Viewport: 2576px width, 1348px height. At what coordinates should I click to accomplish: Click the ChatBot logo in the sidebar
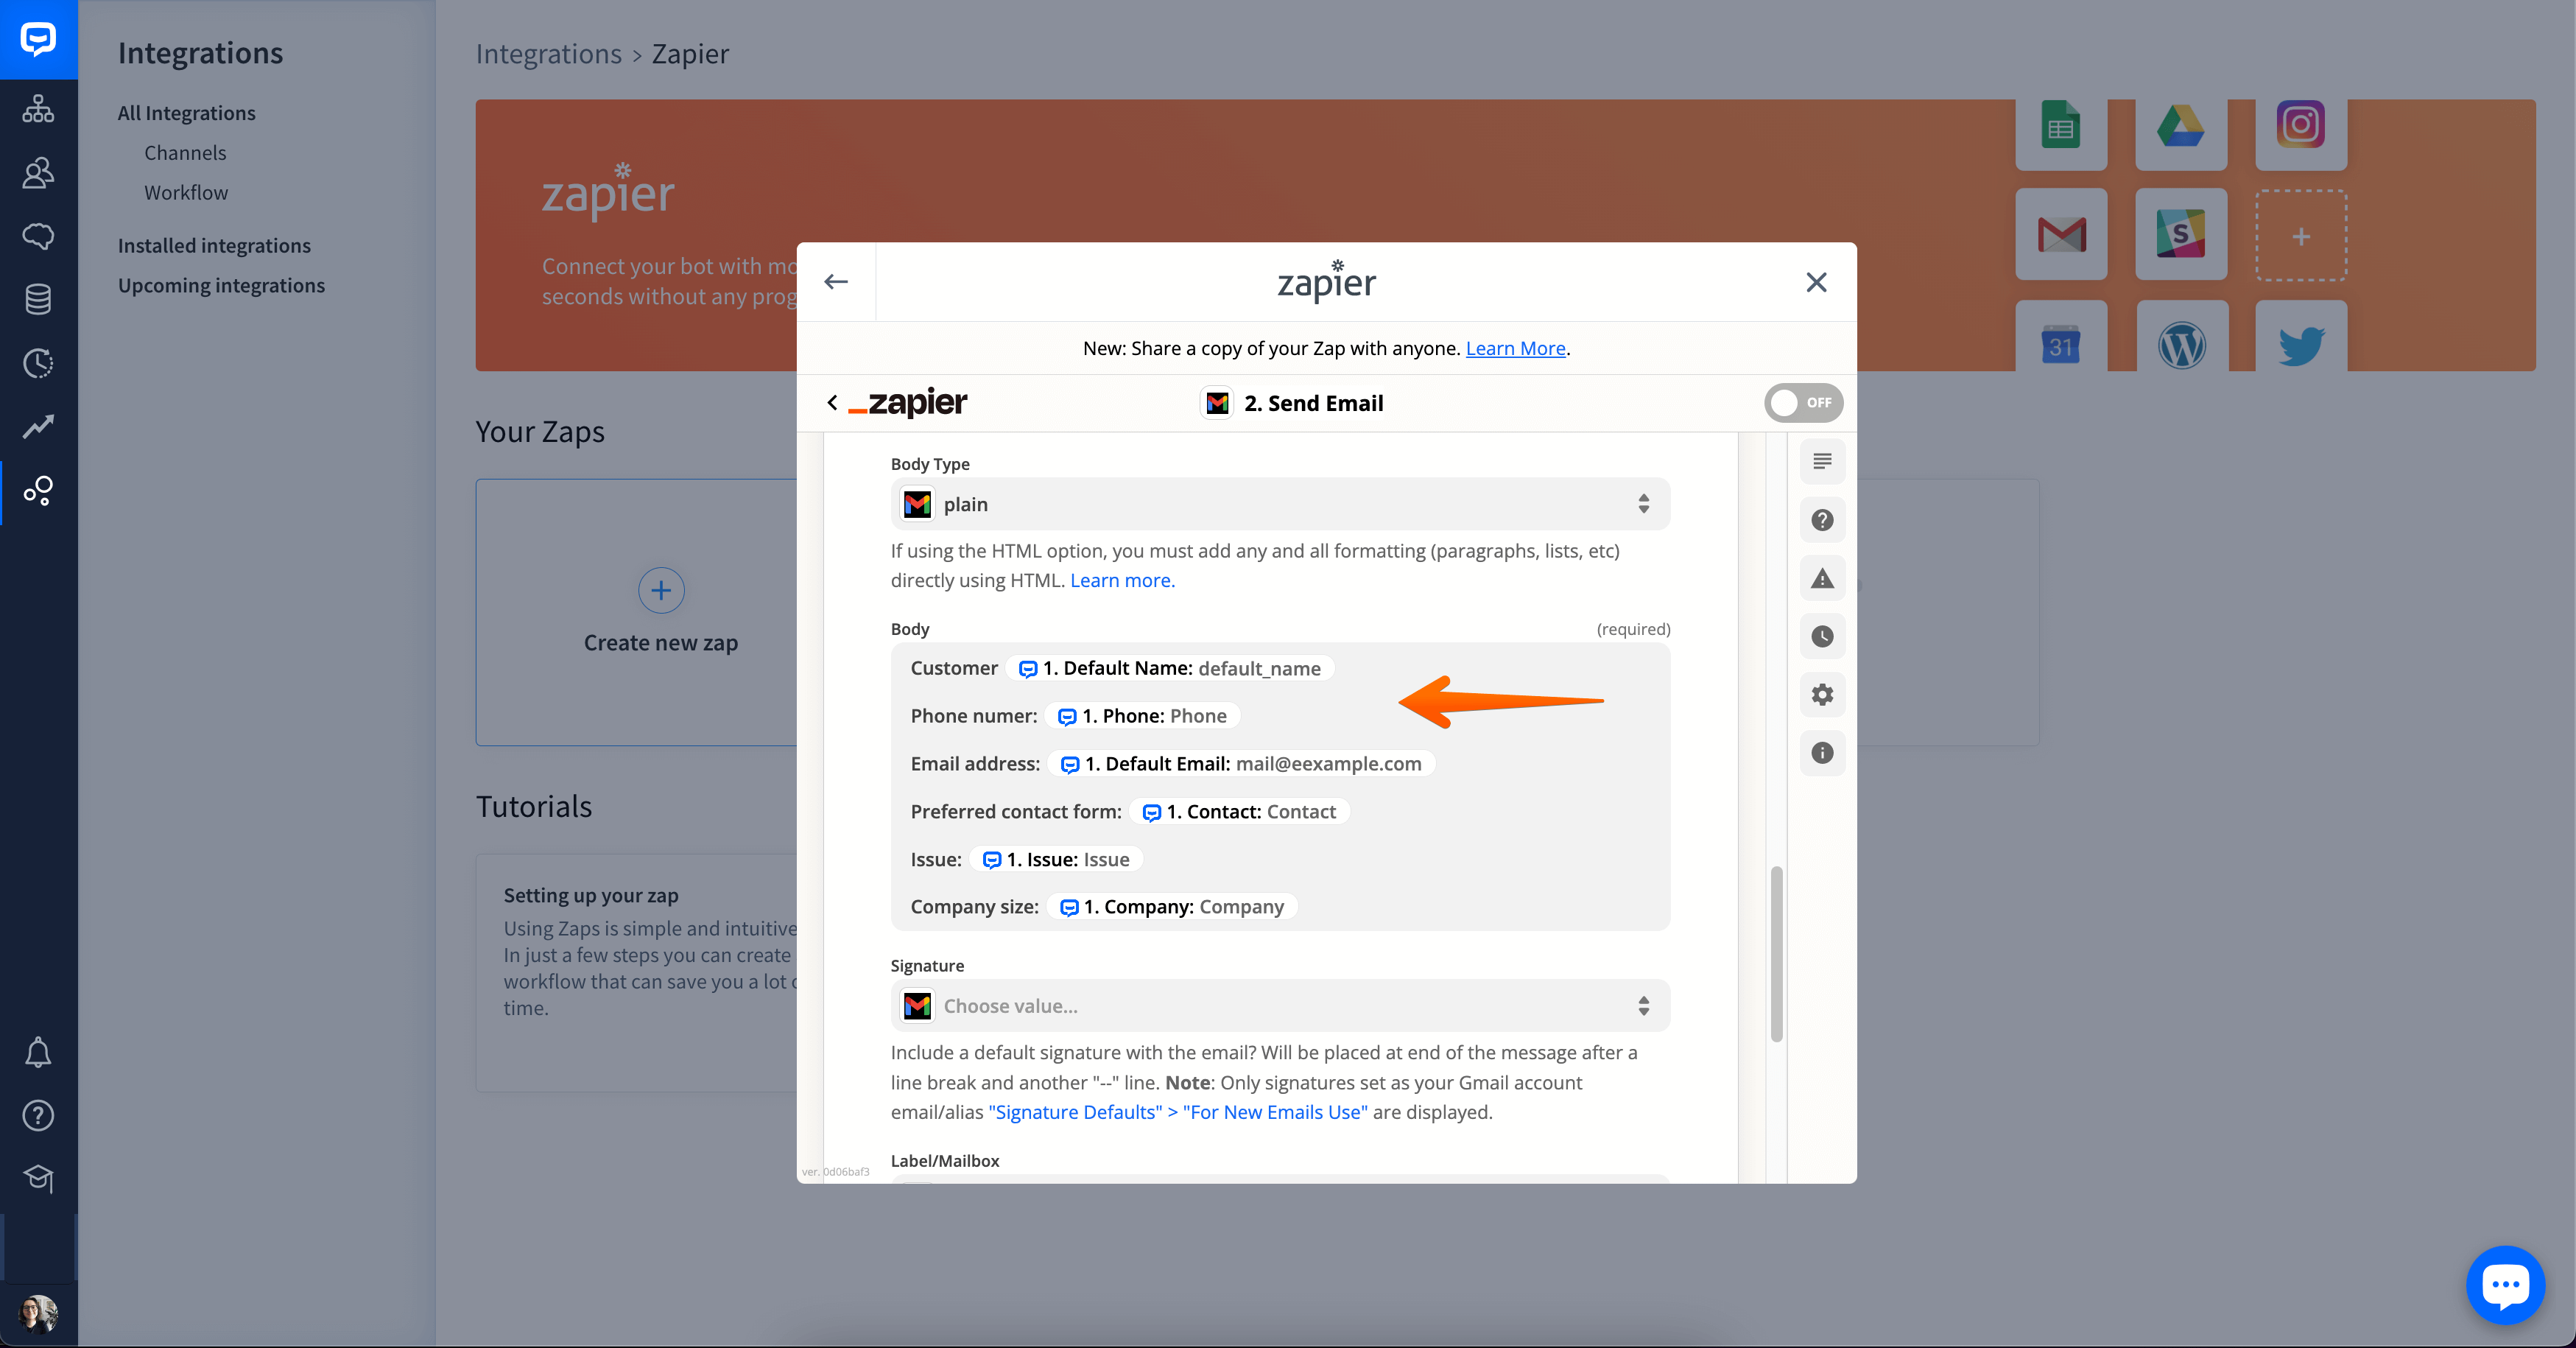38,39
